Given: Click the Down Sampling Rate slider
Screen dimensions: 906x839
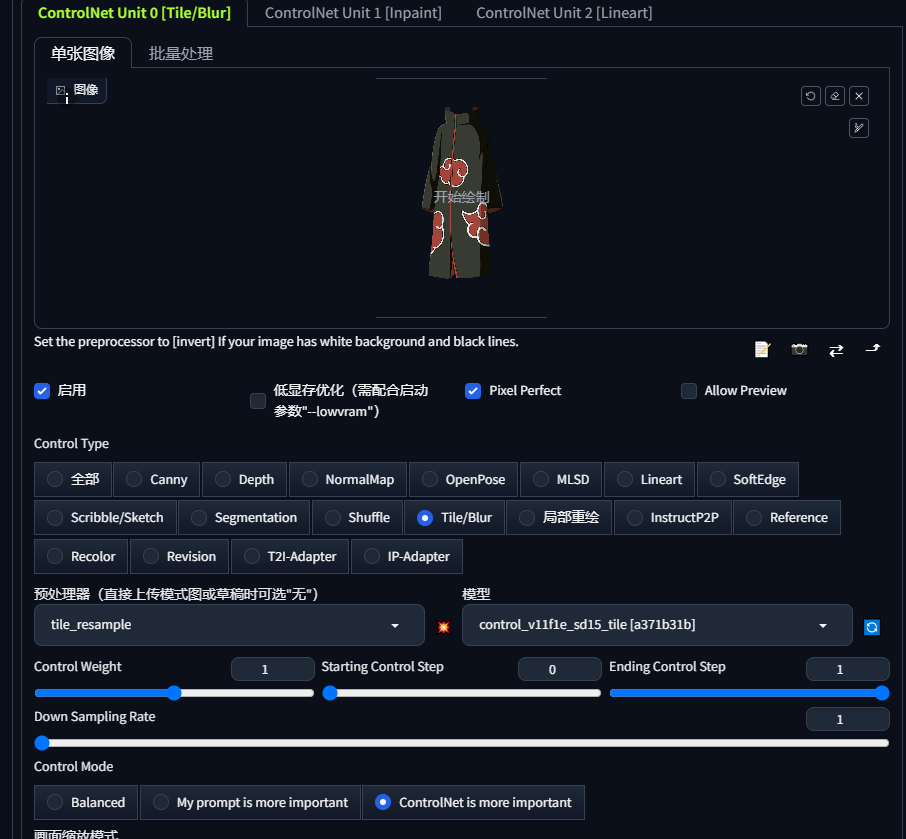Looking at the screenshot, I should [x=462, y=743].
